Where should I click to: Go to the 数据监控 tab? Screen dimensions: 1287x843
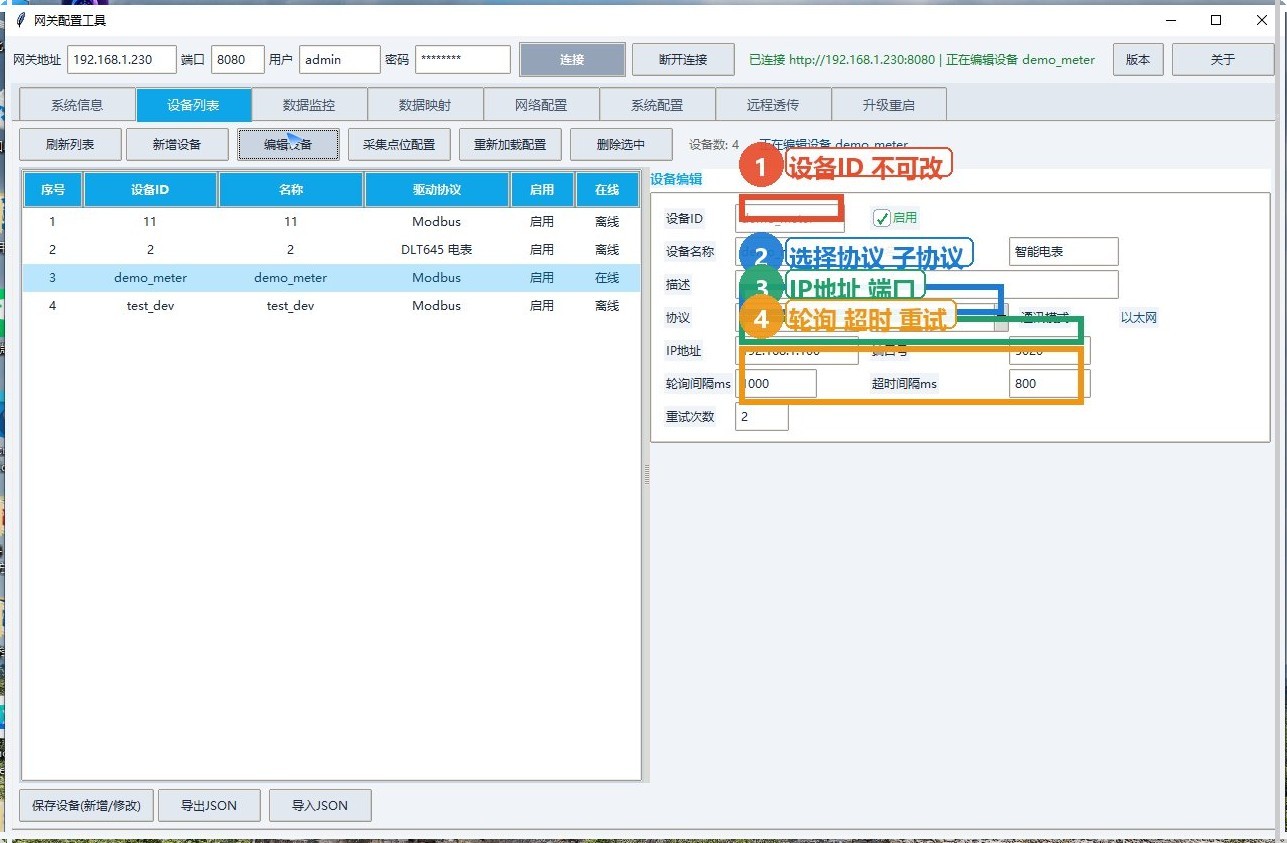[309, 105]
